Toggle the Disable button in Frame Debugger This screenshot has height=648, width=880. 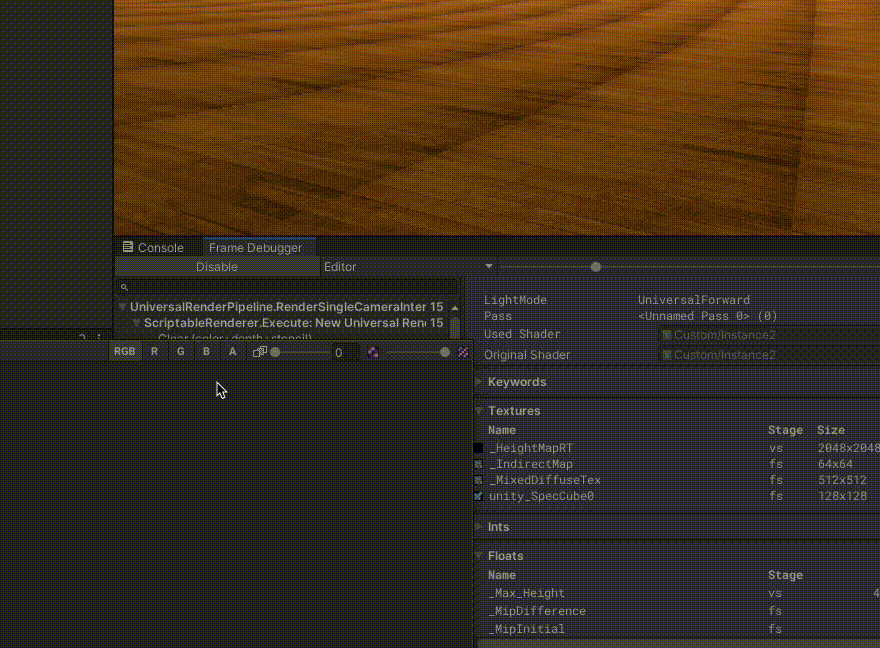217,266
